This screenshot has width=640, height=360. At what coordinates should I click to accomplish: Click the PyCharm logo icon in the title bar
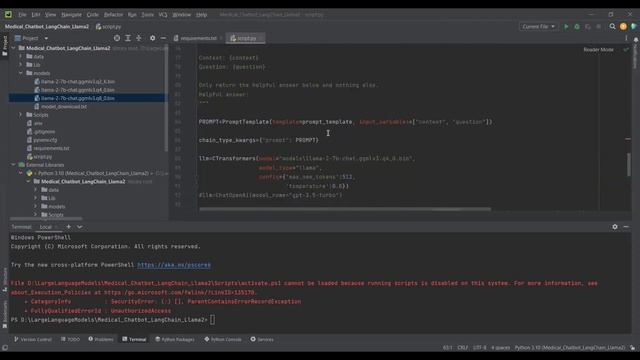(x=8, y=15)
